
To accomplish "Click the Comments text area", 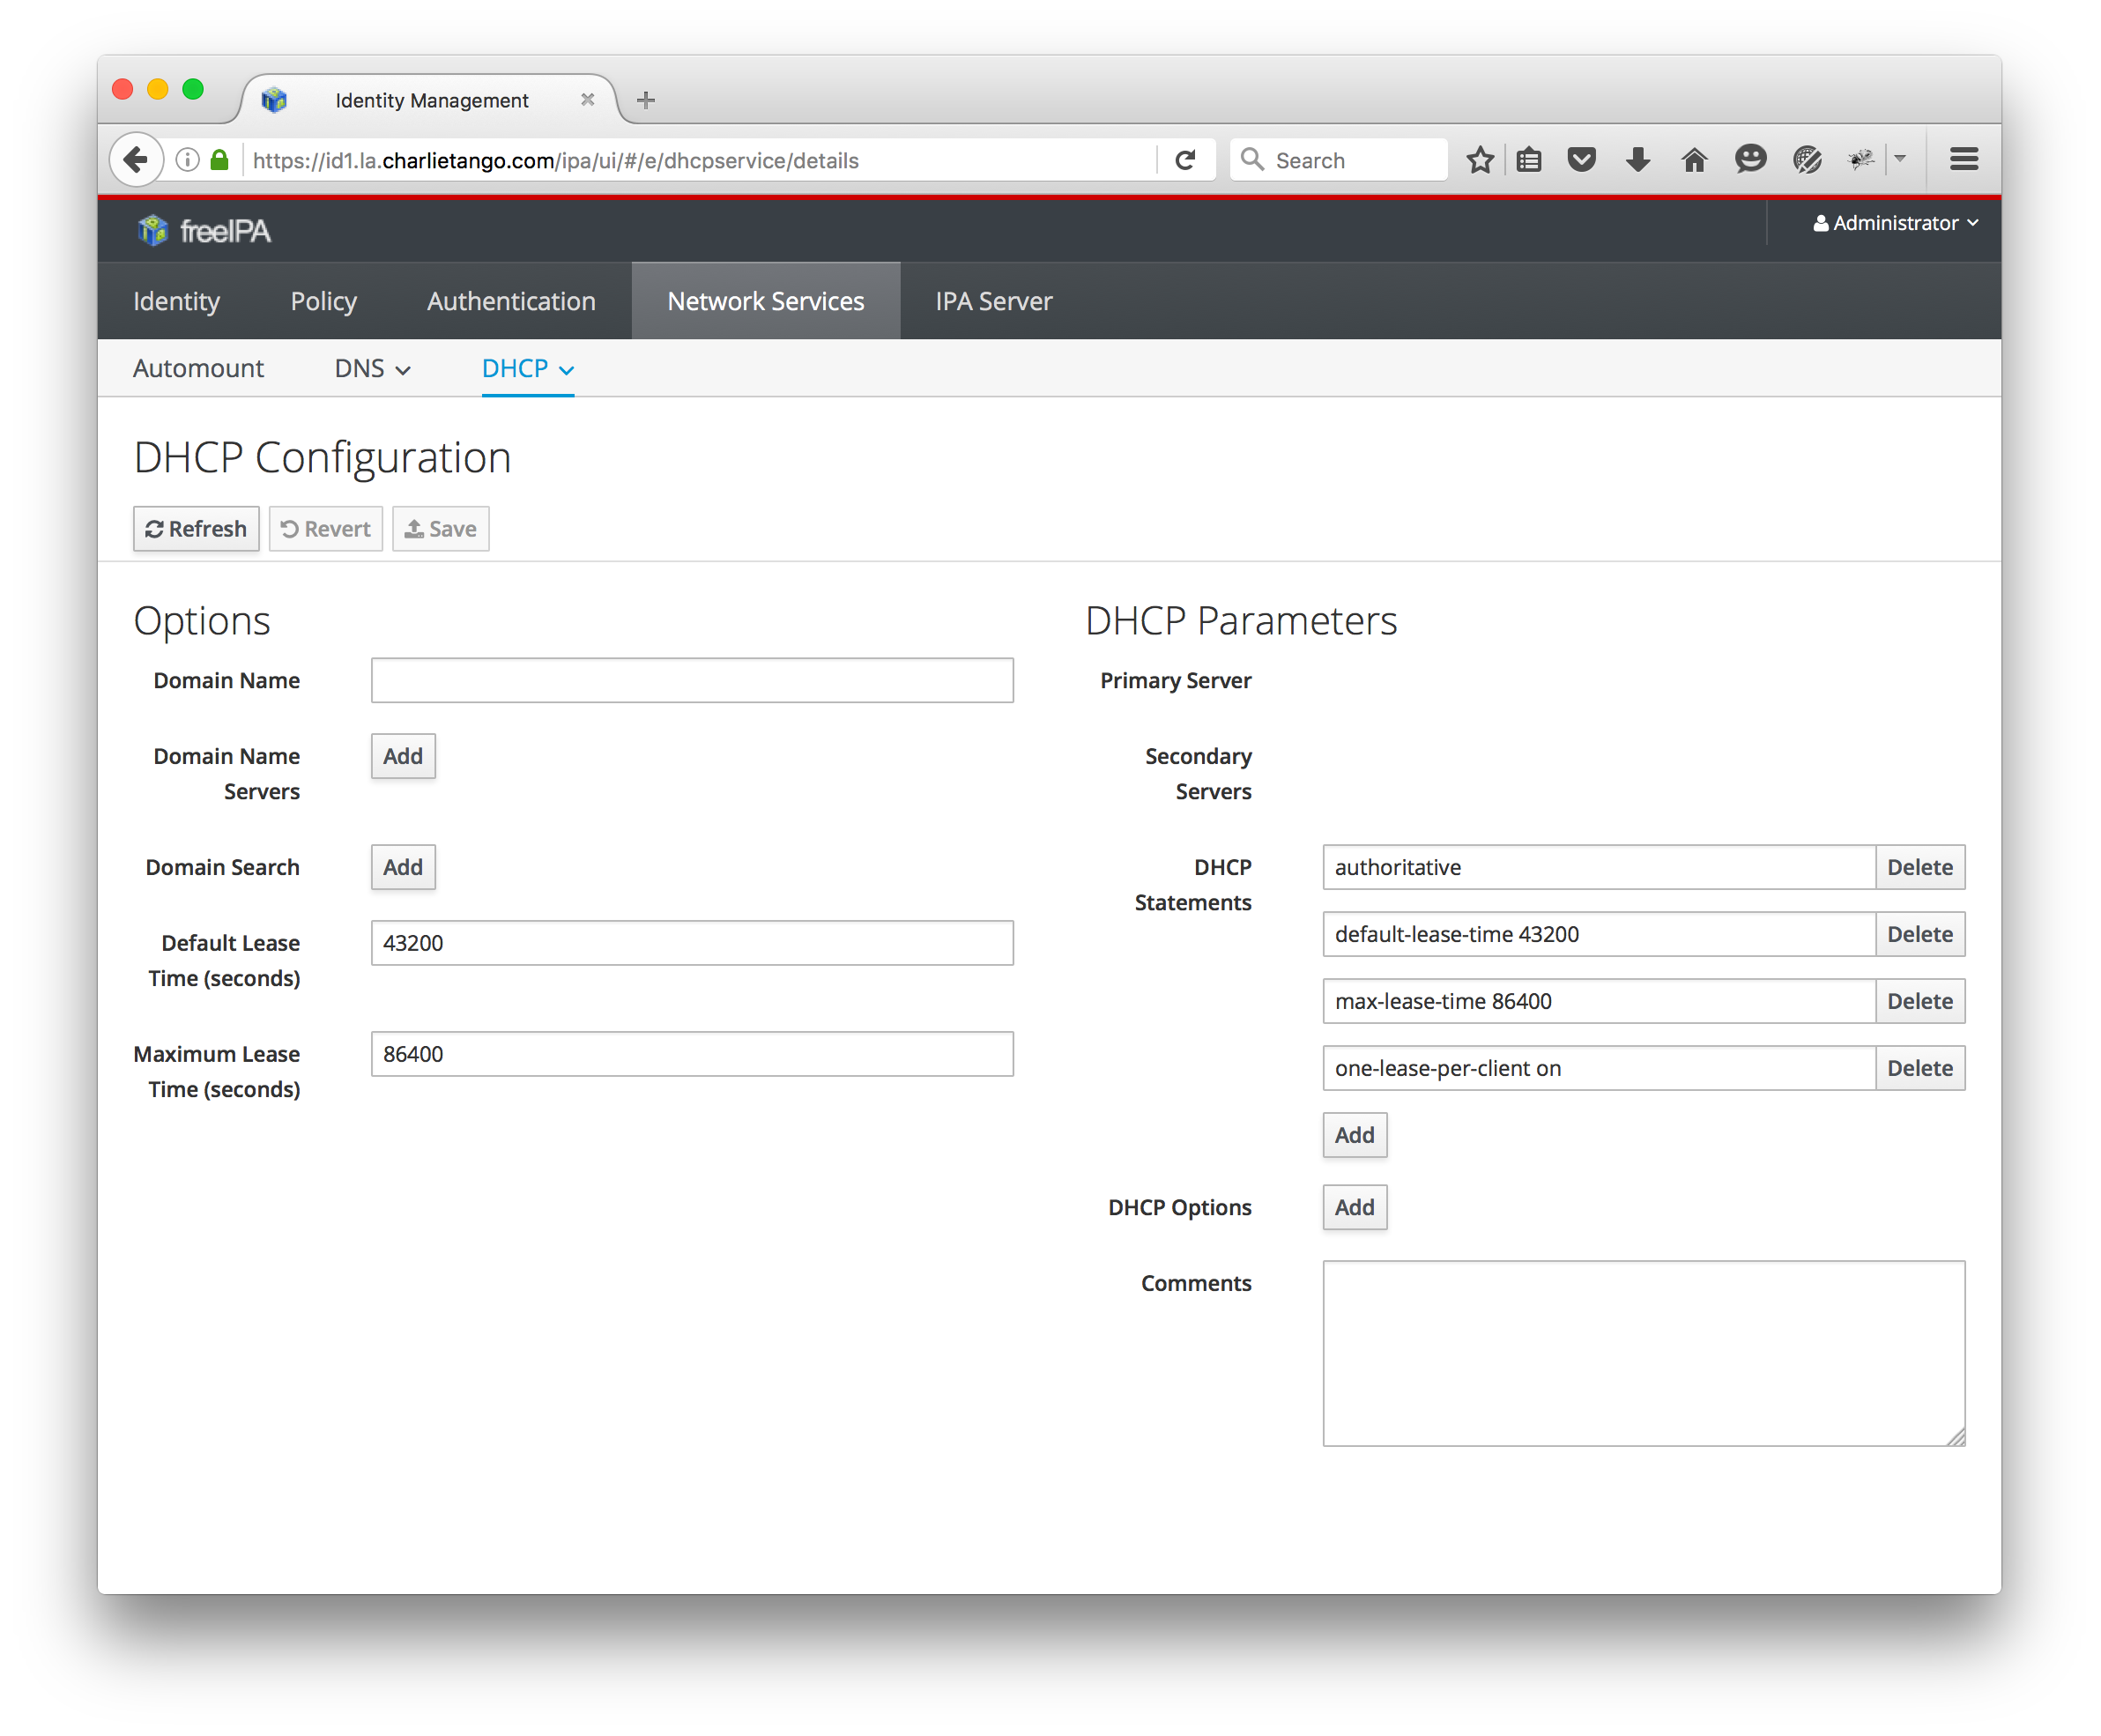I will tap(1642, 1352).
